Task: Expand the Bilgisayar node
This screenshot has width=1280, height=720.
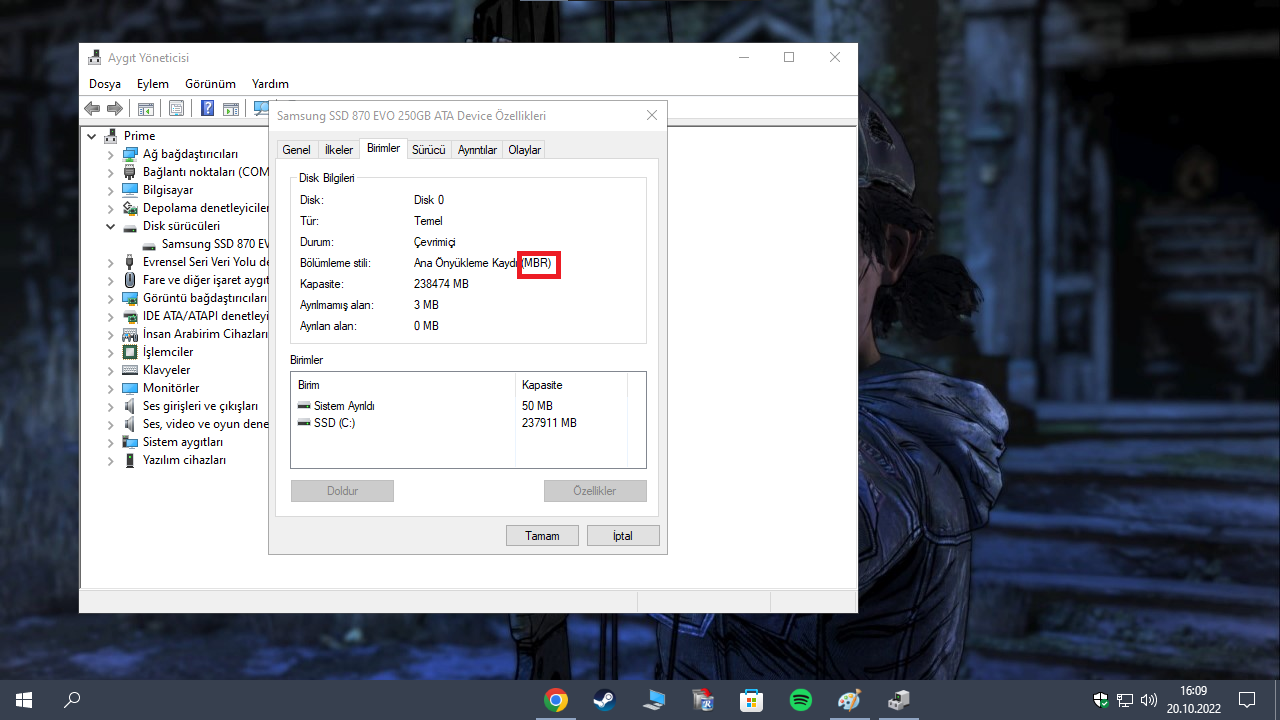Action: point(111,190)
